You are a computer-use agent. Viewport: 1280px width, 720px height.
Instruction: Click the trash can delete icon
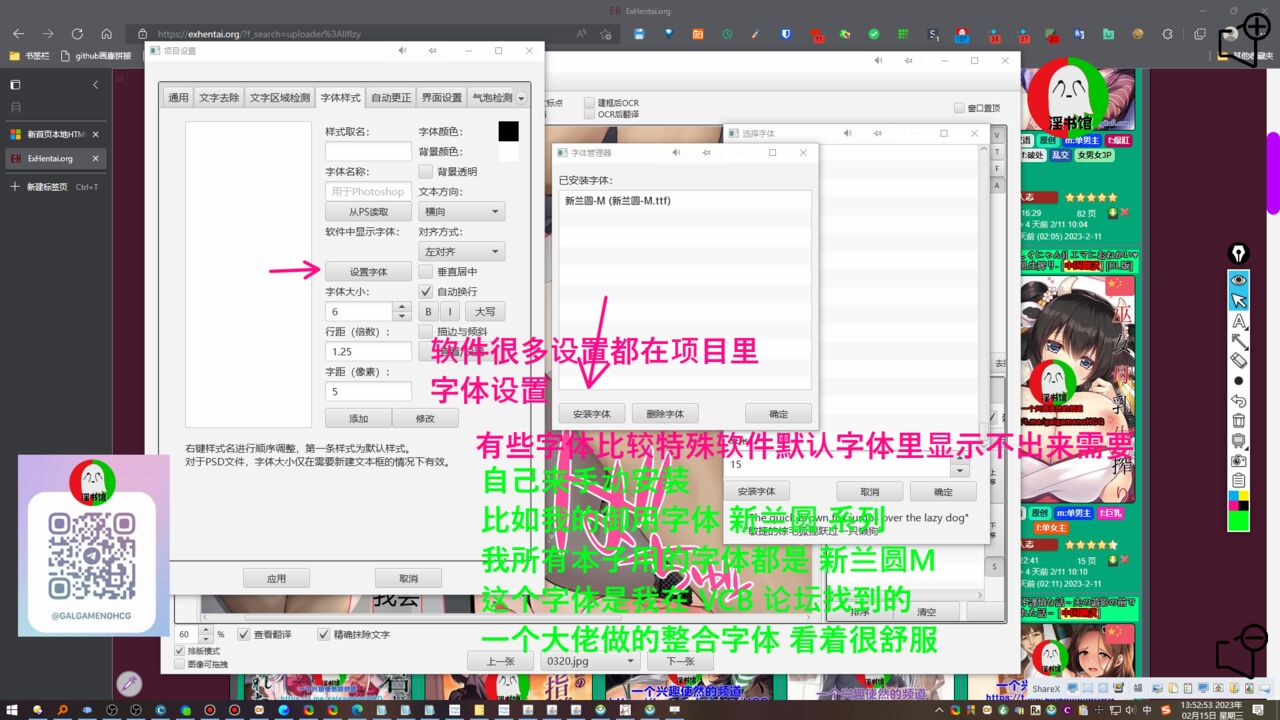pos(1239,420)
